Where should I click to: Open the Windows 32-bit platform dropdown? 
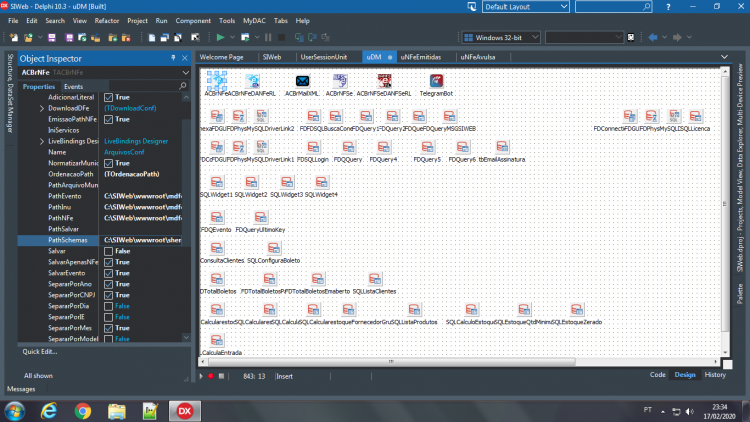coord(535,37)
